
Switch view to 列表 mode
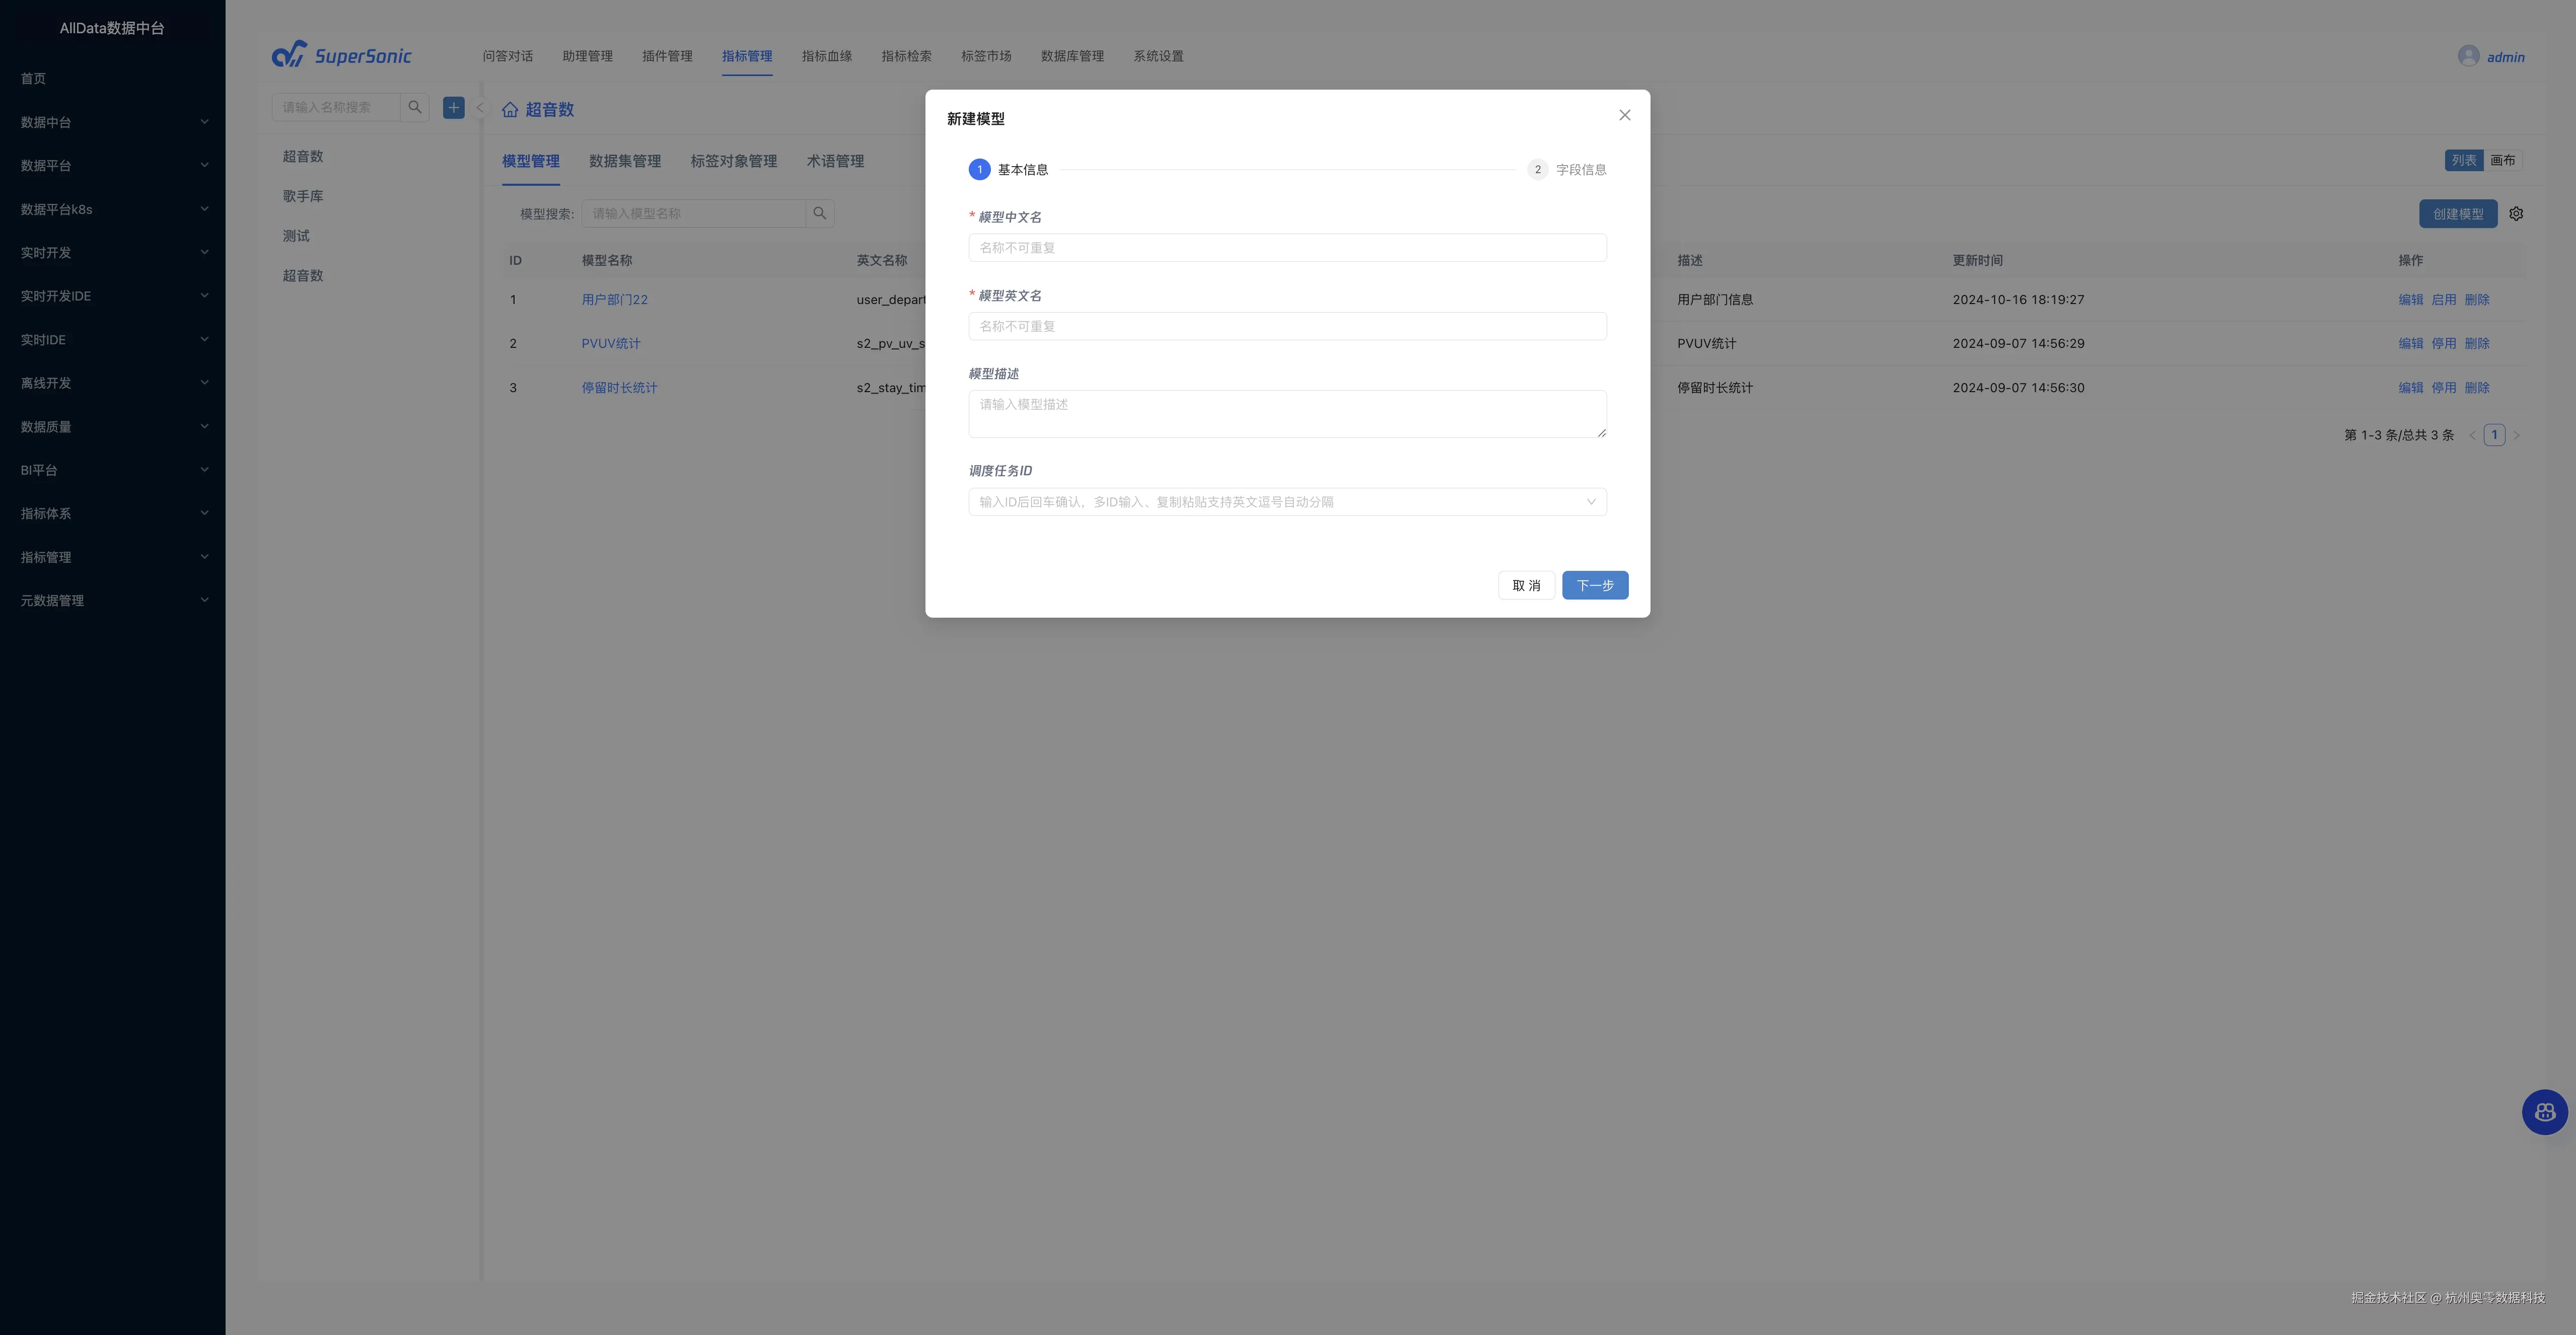(2463, 160)
